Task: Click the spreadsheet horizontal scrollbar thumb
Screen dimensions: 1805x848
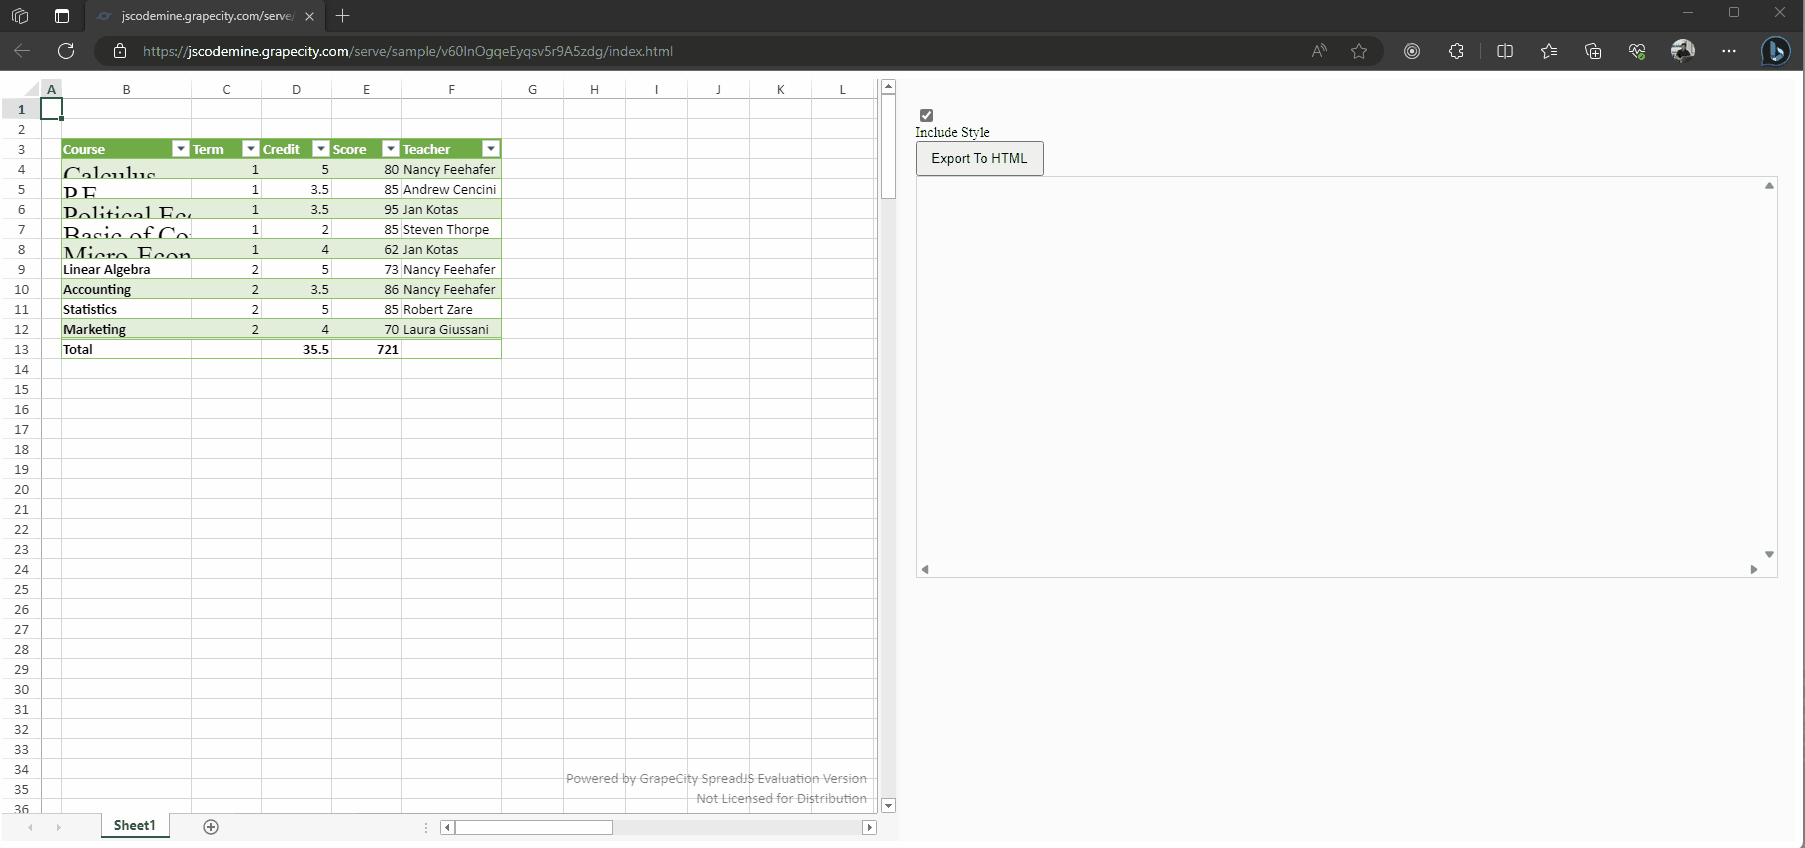Action: tap(533, 827)
